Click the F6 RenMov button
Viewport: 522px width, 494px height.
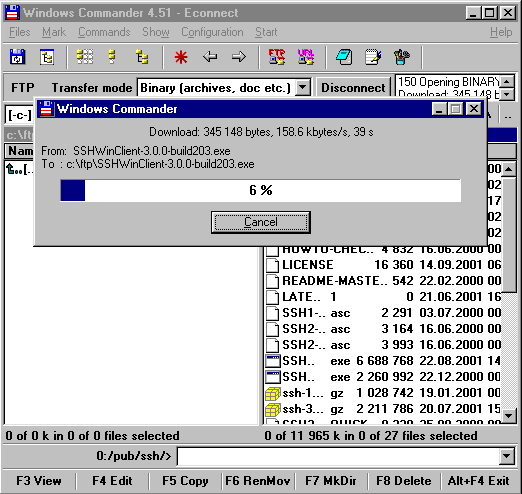[258, 481]
